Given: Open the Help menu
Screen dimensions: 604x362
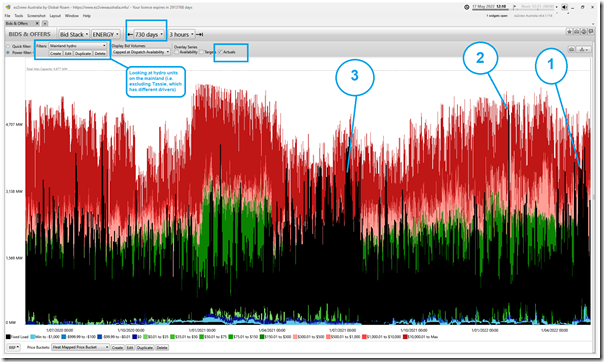Looking at the screenshot, I should tap(87, 16).
